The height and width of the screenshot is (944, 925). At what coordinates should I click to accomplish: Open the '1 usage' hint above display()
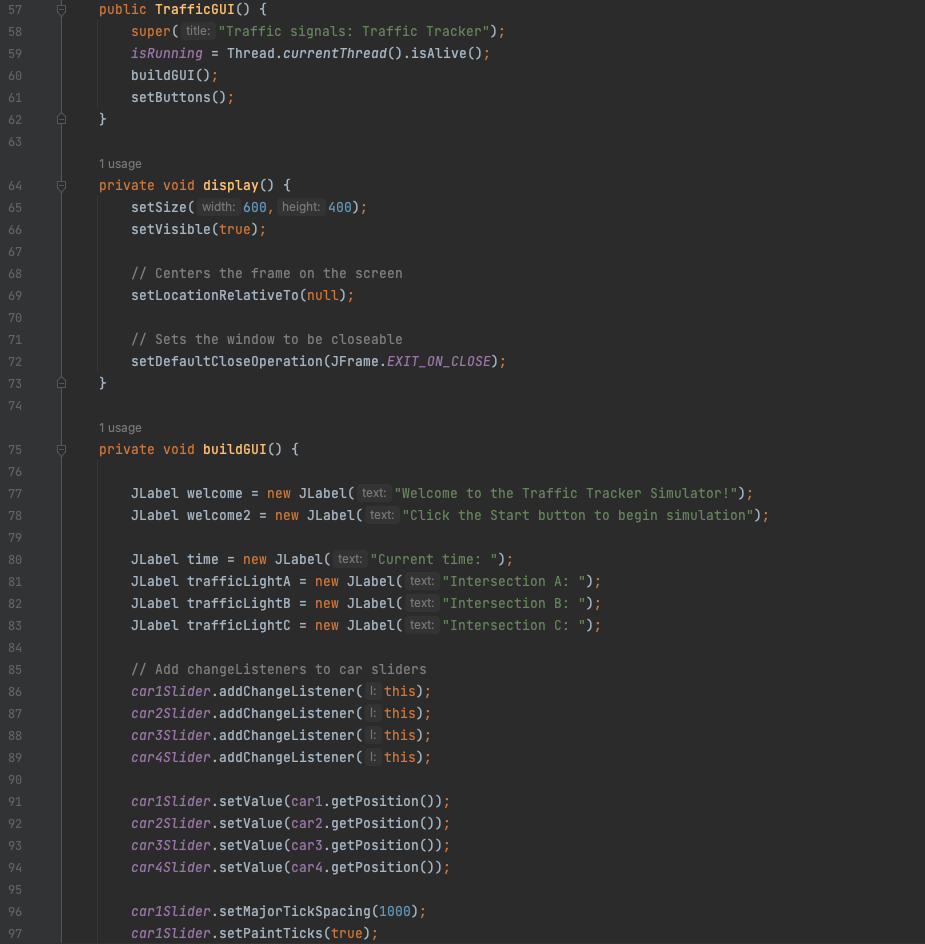pos(120,164)
